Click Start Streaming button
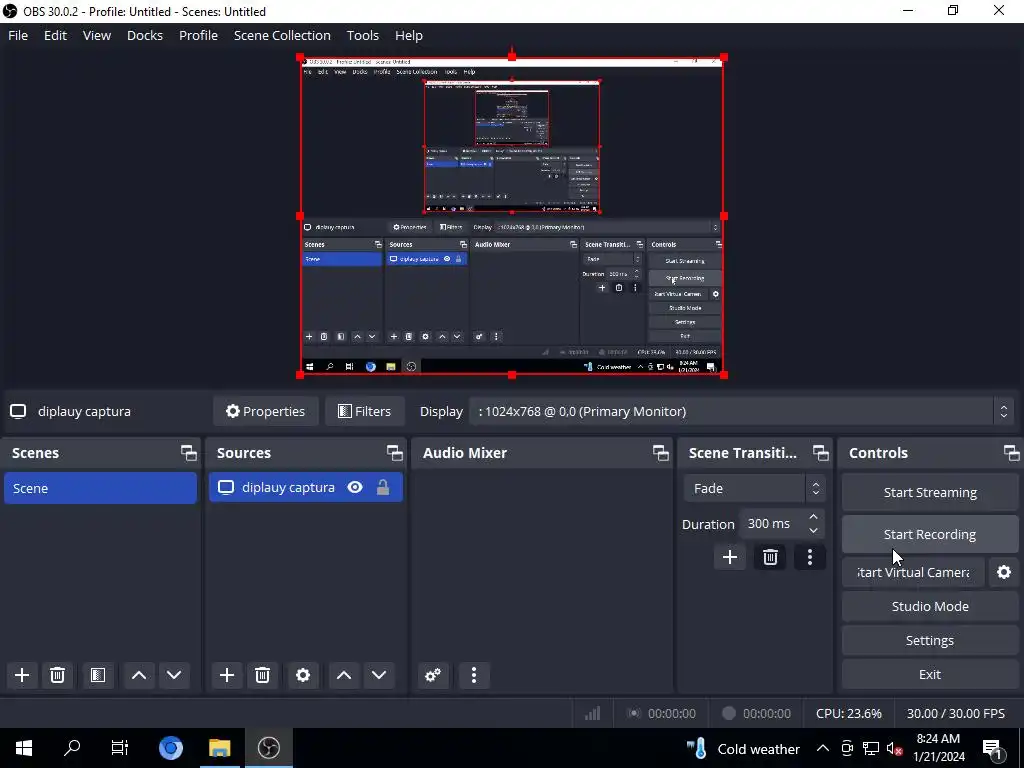The width and height of the screenshot is (1024, 768). [930, 492]
